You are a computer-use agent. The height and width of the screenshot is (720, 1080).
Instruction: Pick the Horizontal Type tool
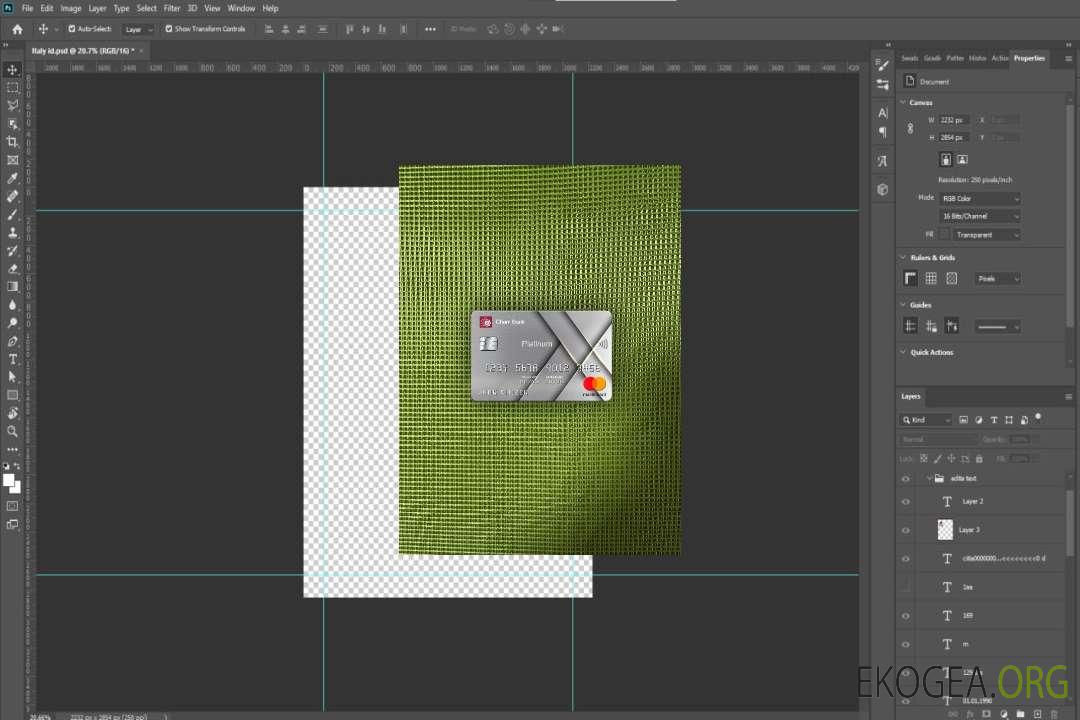click(12, 359)
